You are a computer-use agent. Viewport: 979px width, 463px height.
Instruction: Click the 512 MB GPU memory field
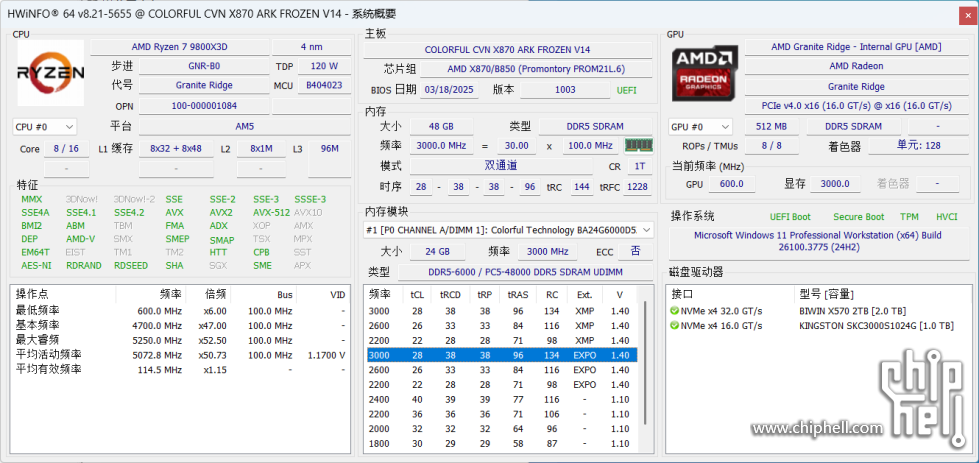point(771,127)
